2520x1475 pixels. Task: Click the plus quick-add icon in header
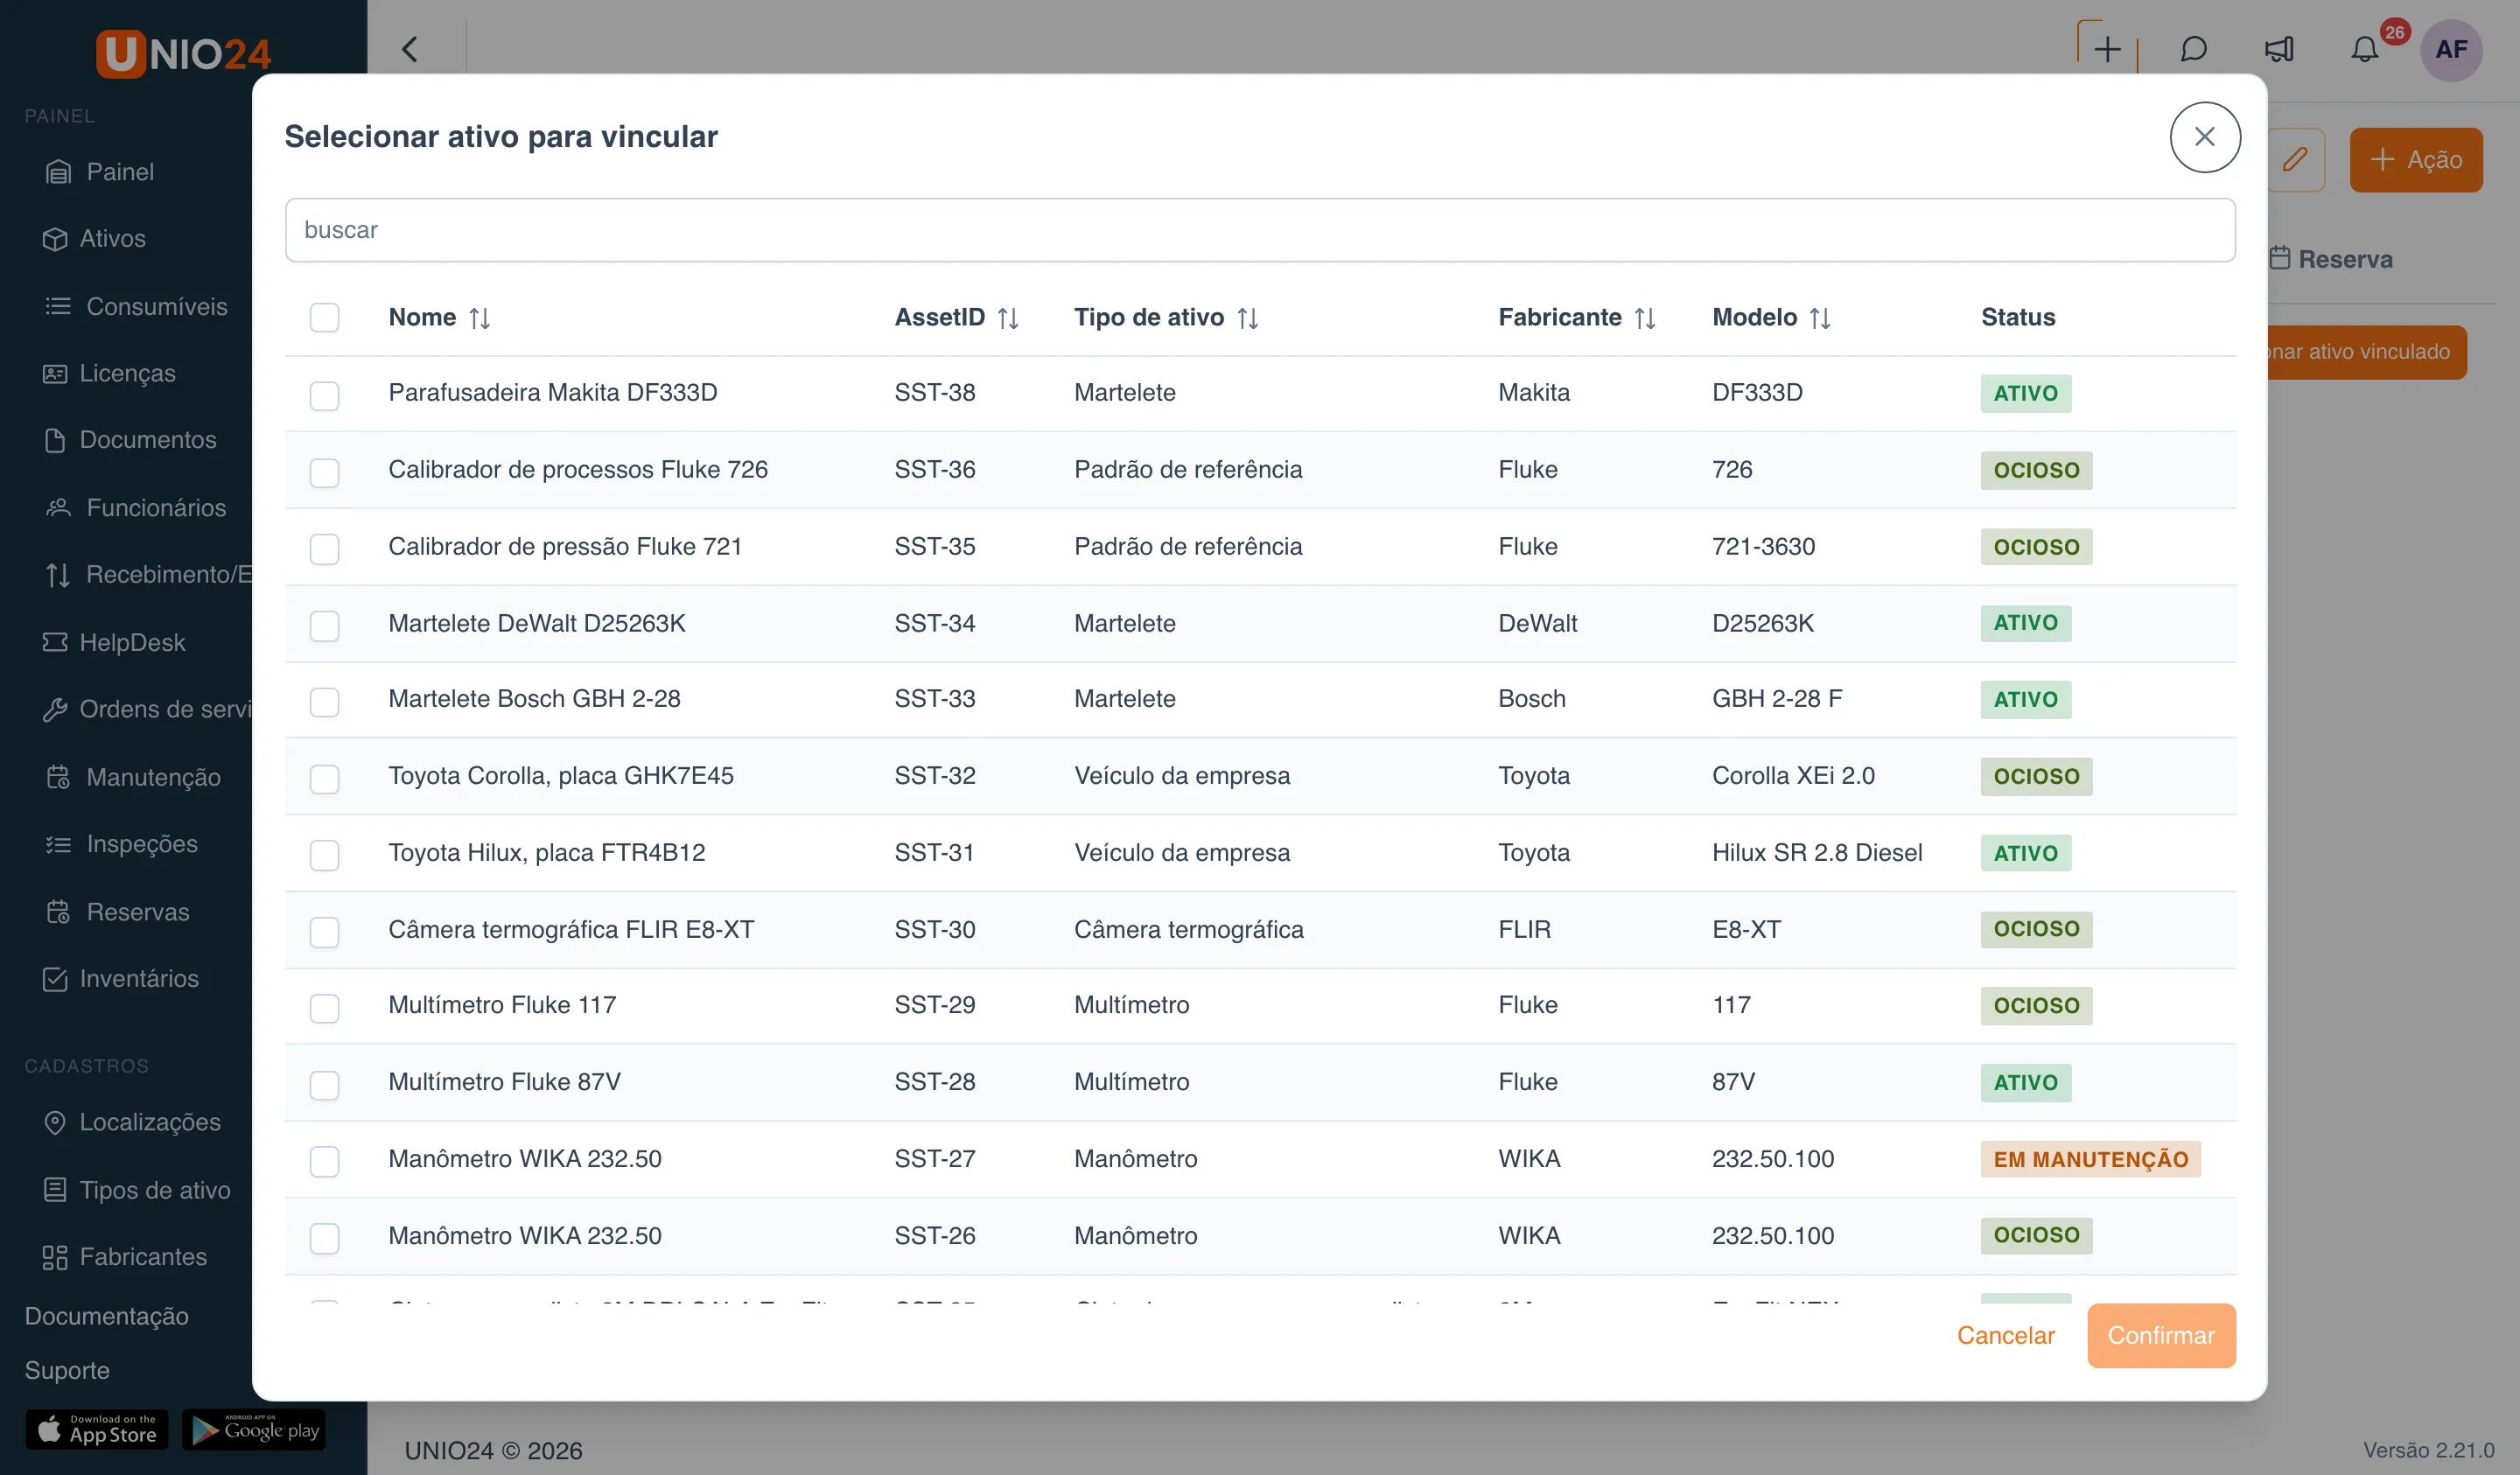click(2107, 49)
